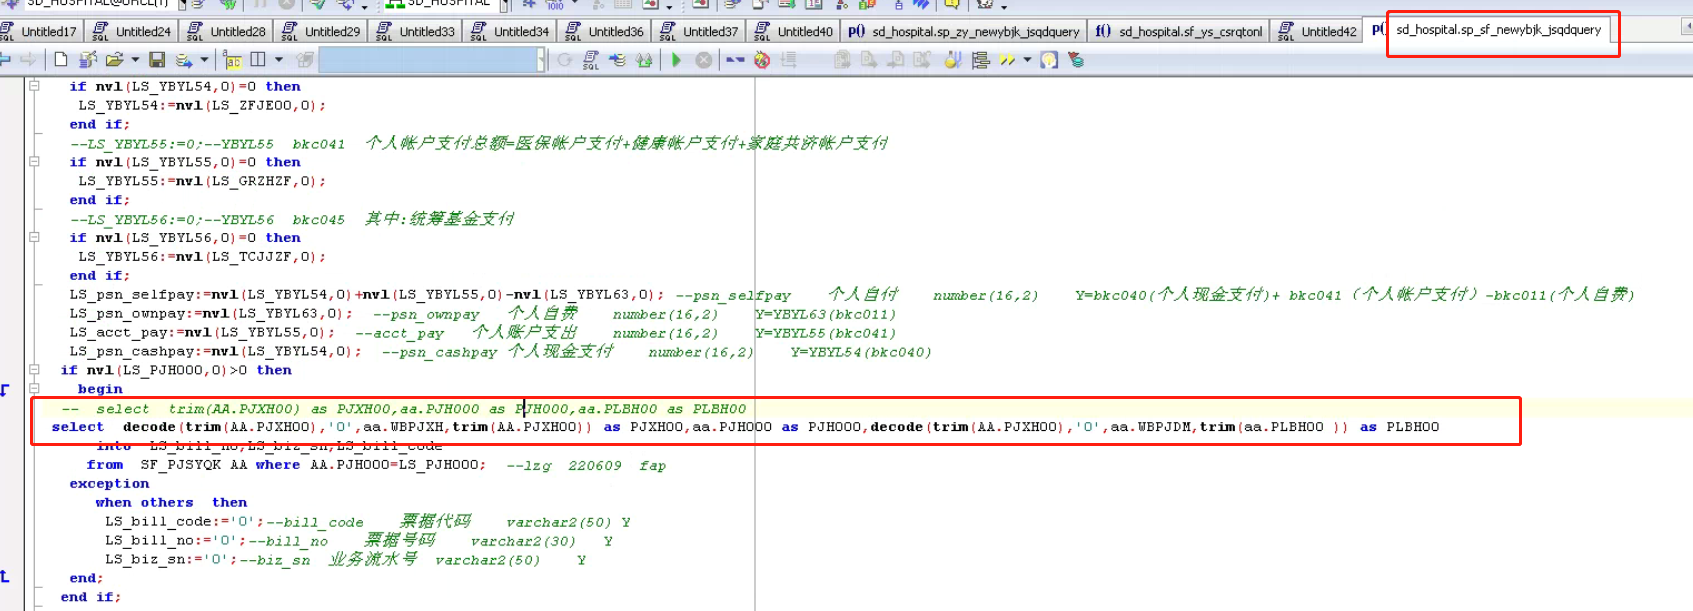Click the format code tree icon
Image resolution: width=1693 pixels, height=611 pixels.
[981, 60]
